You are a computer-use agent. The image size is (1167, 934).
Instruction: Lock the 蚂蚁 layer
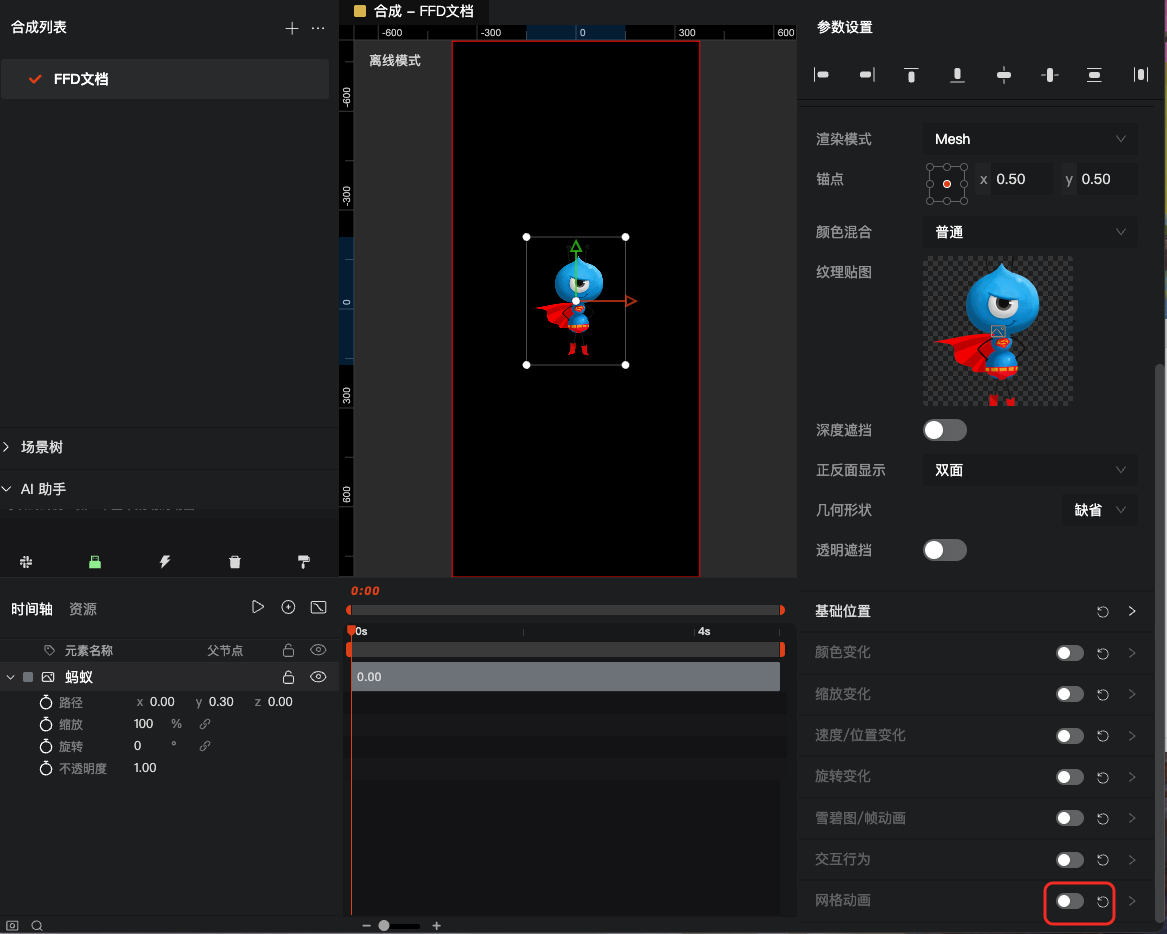pos(288,676)
